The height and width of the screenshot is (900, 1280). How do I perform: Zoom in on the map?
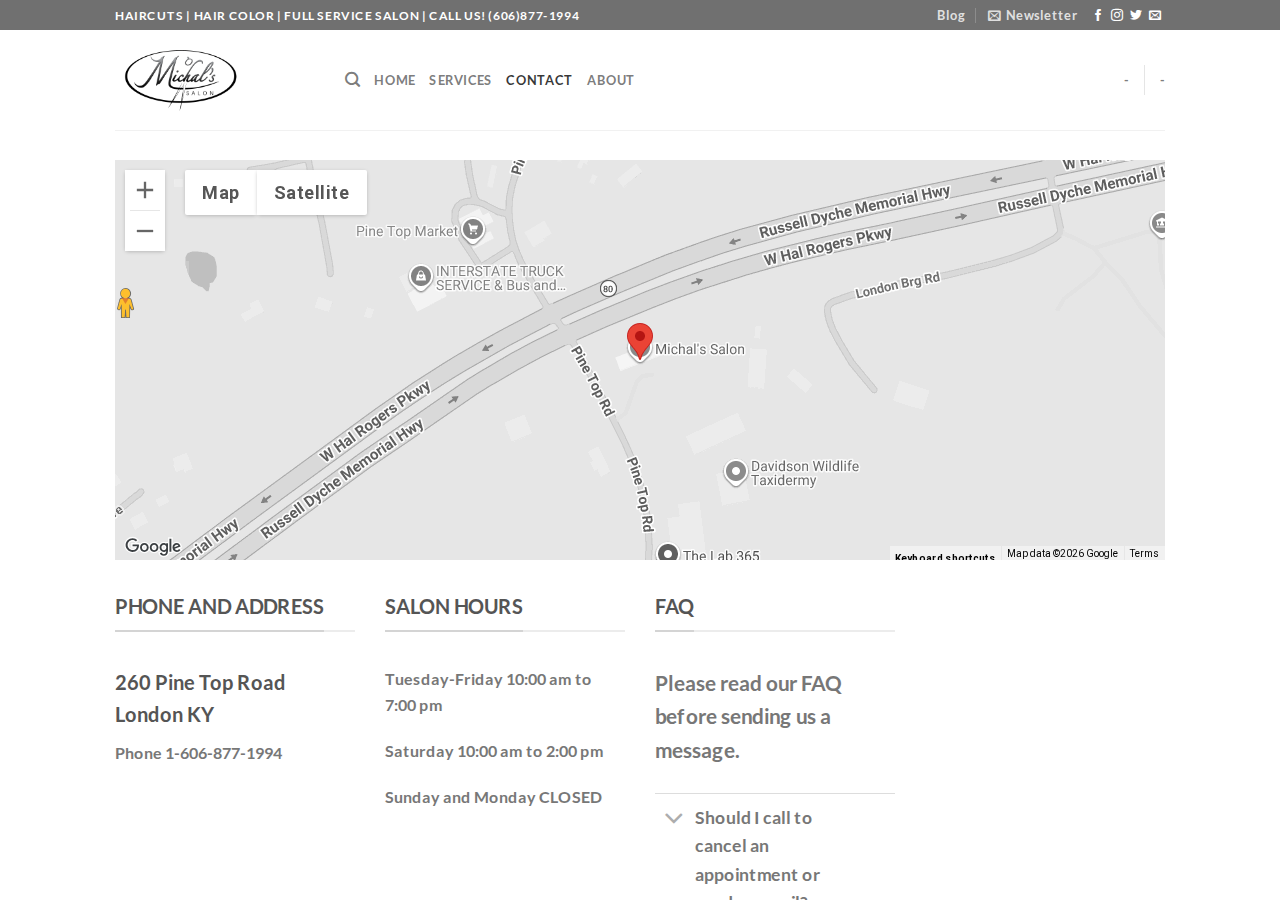[145, 190]
